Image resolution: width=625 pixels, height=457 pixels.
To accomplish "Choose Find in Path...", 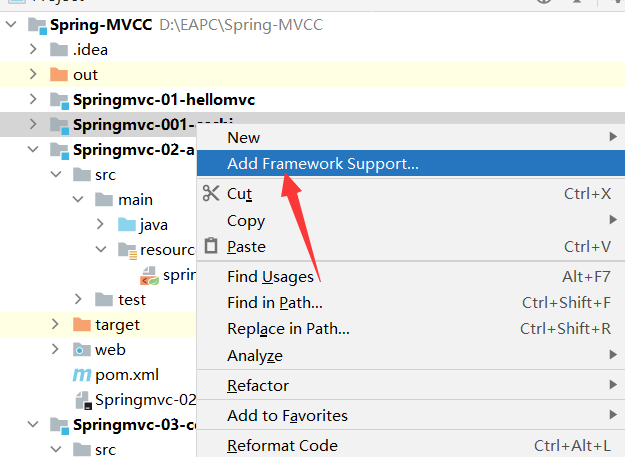I will (411, 303).
